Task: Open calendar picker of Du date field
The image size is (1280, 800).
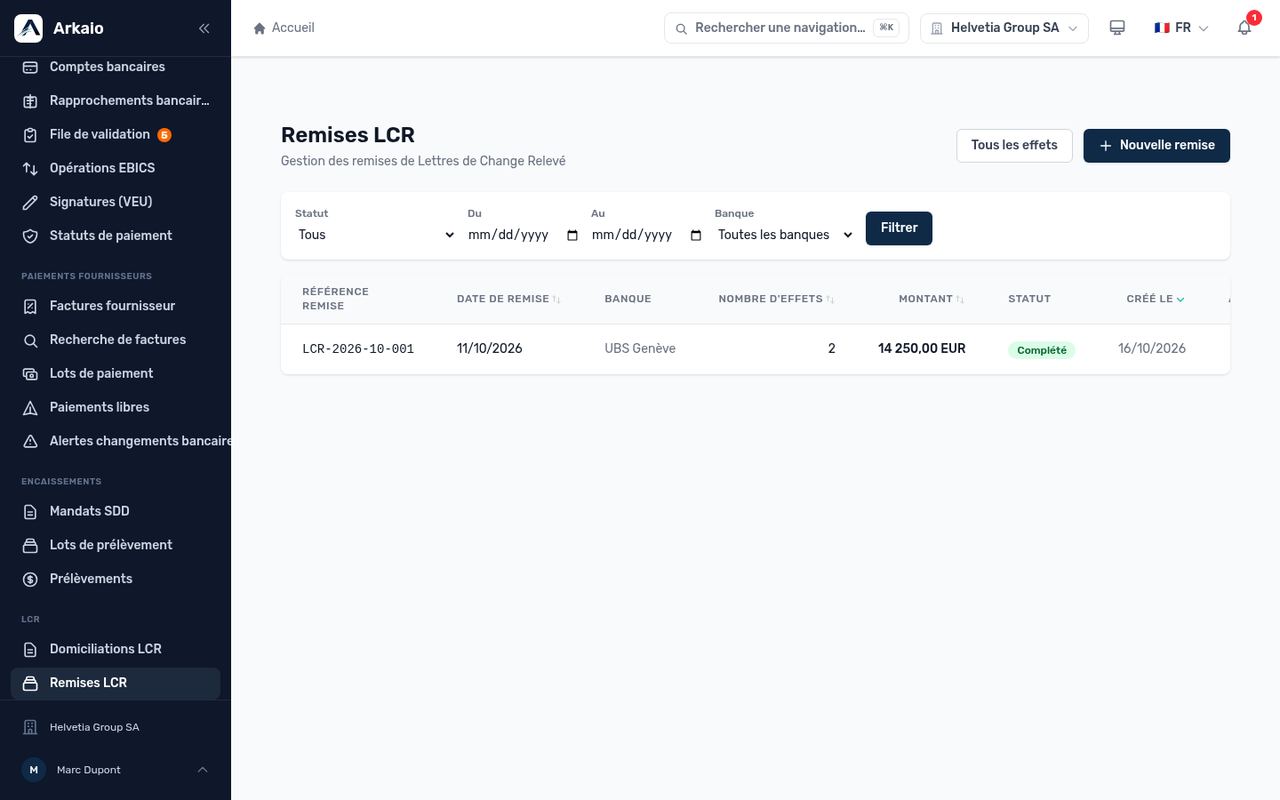Action: pyautogui.click(x=572, y=235)
